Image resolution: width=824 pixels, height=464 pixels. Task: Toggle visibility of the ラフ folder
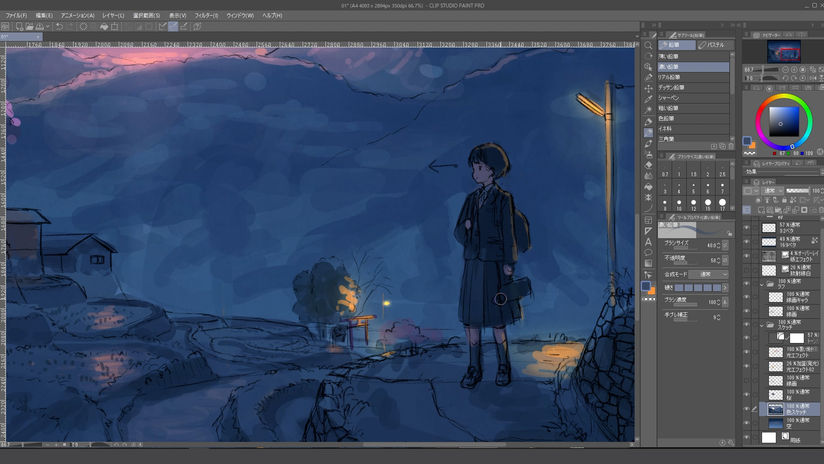point(747,284)
